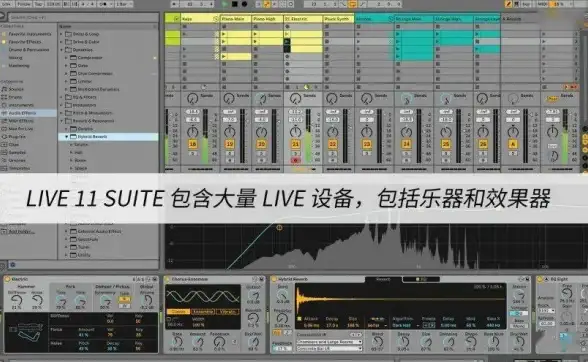Toggle the orange Loop switch
Image resolution: width=588 pixels, height=362 pixels.
pos(352,4)
